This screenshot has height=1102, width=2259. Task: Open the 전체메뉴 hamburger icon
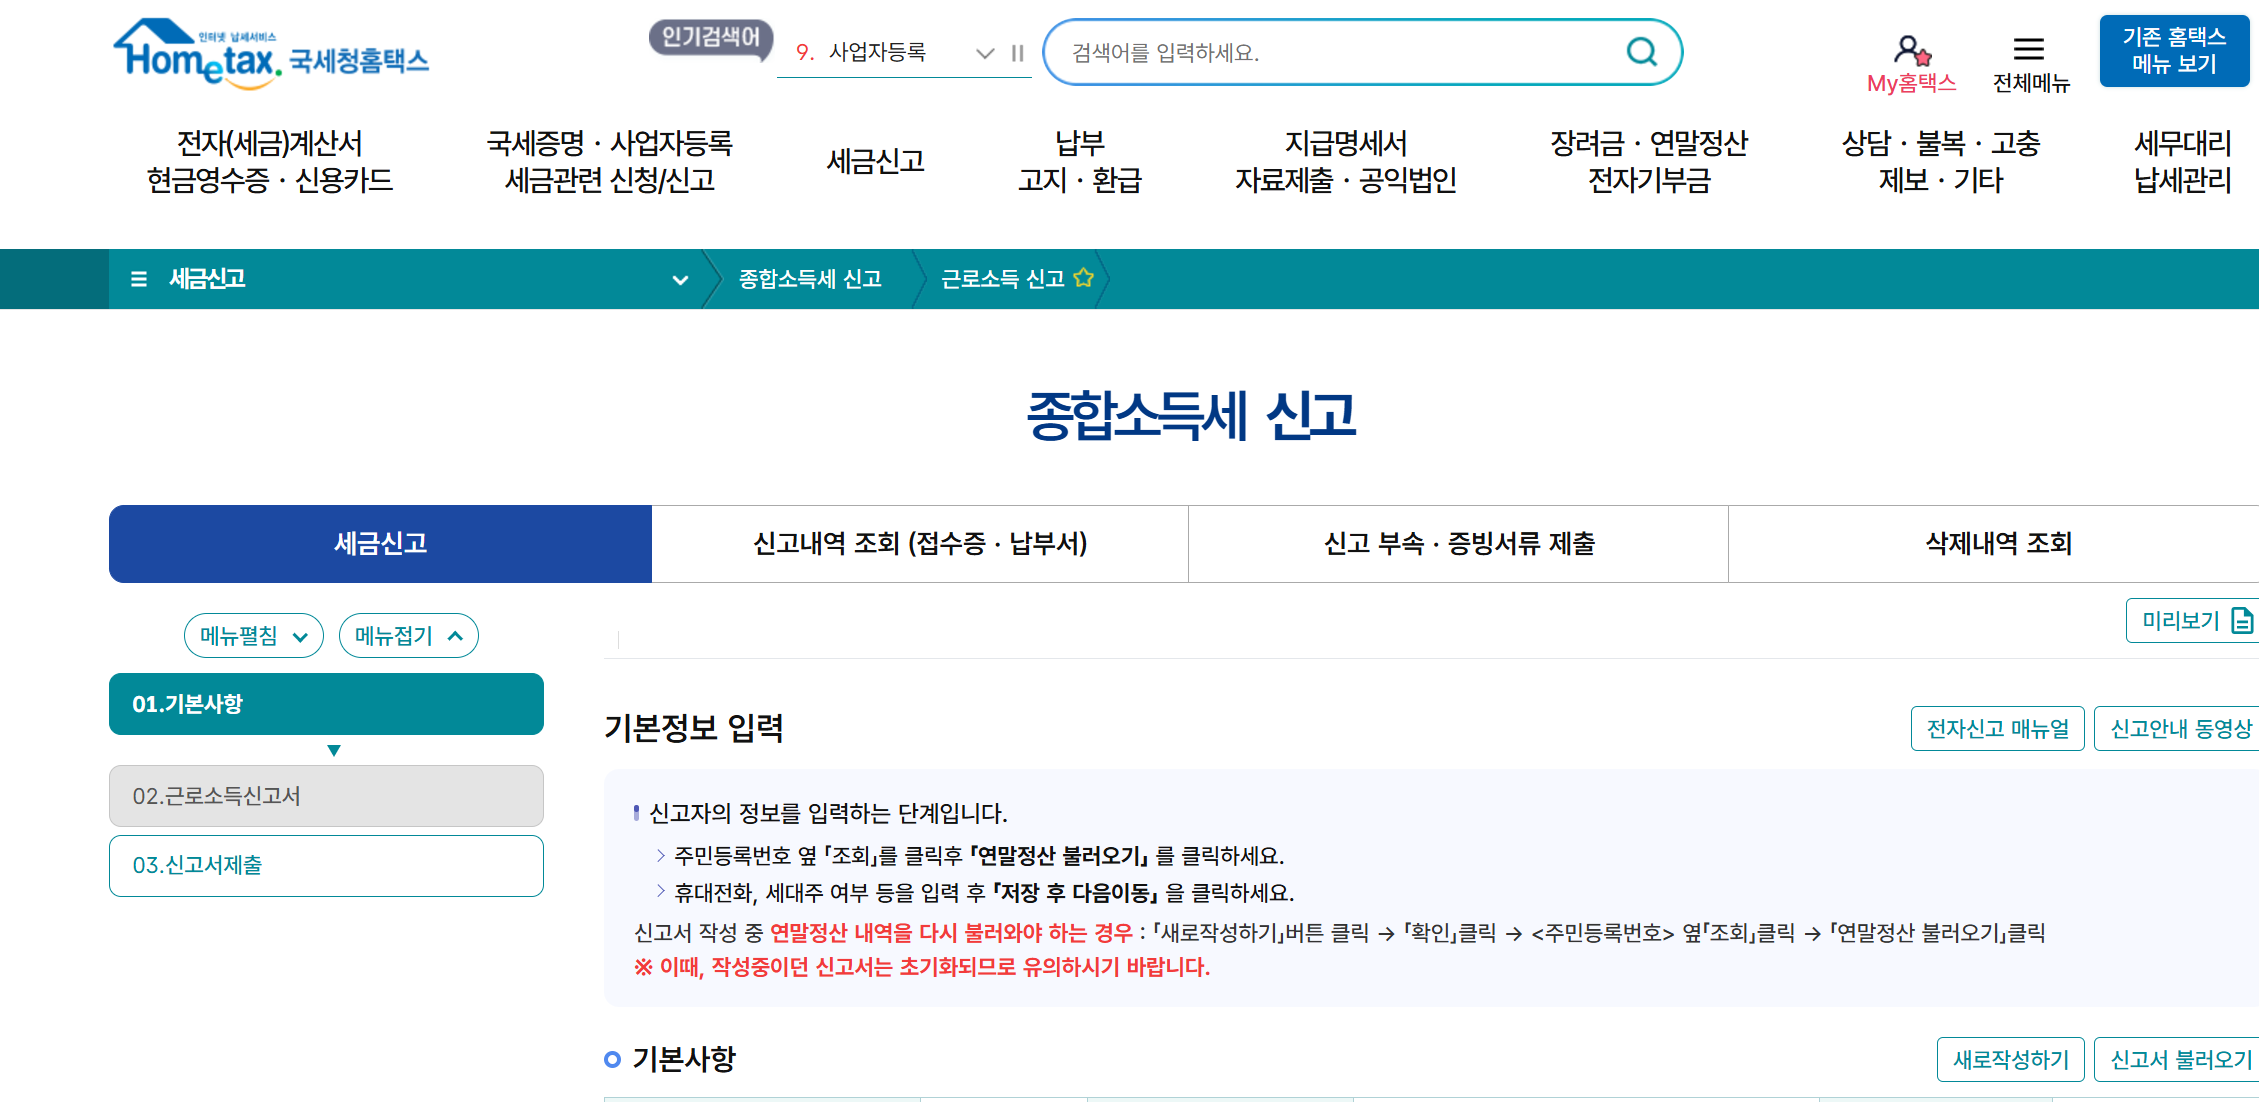(2028, 49)
